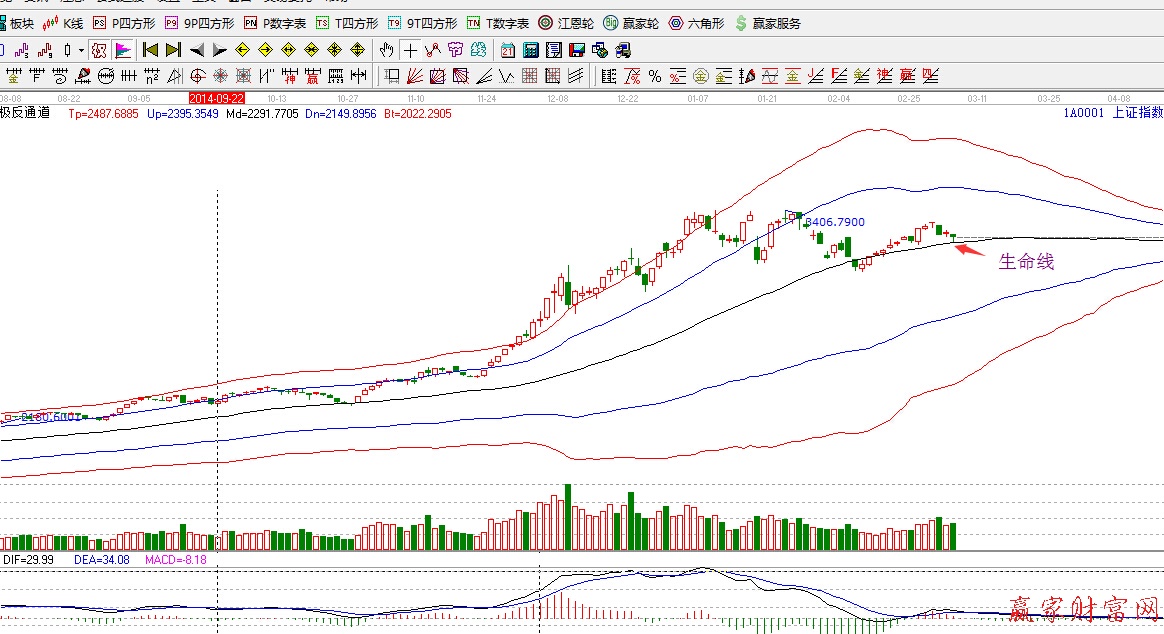The height and width of the screenshot is (634, 1164).
Task: Open the calendar icon in toolbar
Action: click(x=508, y=50)
